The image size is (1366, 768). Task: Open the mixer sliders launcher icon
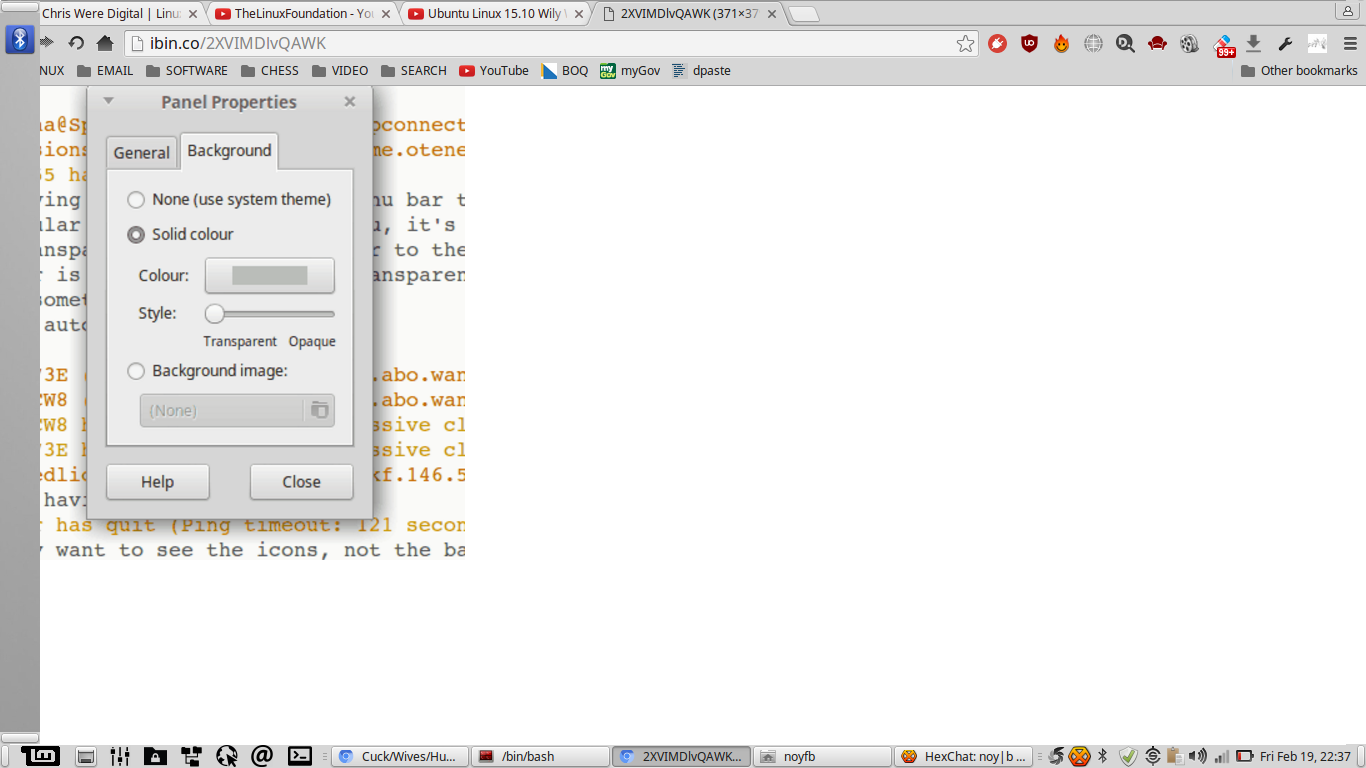point(120,757)
